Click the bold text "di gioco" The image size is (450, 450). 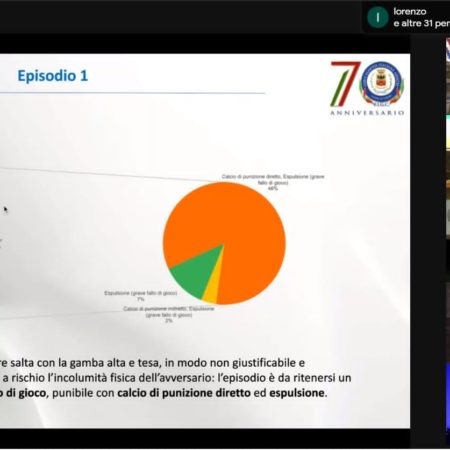tap(26, 393)
